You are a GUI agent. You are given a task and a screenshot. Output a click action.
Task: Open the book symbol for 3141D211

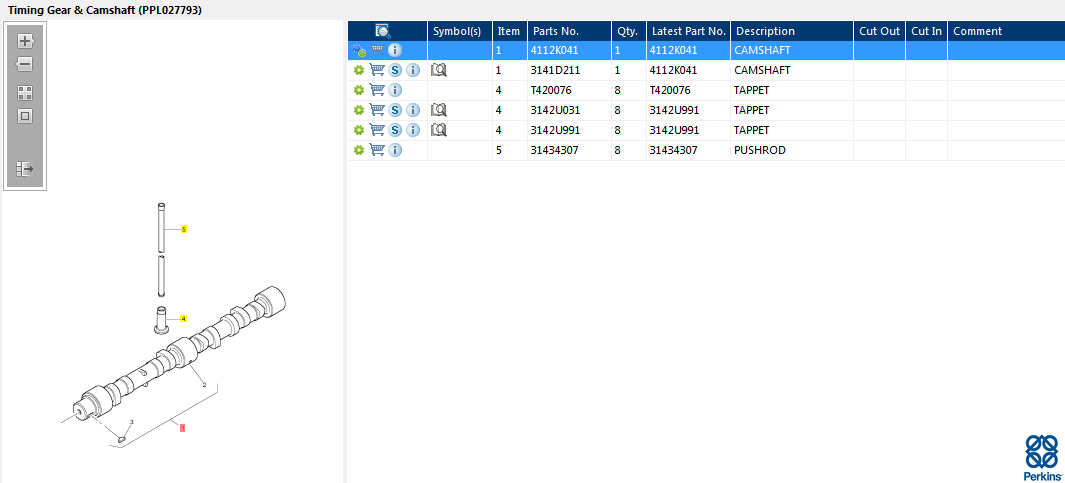click(x=439, y=70)
